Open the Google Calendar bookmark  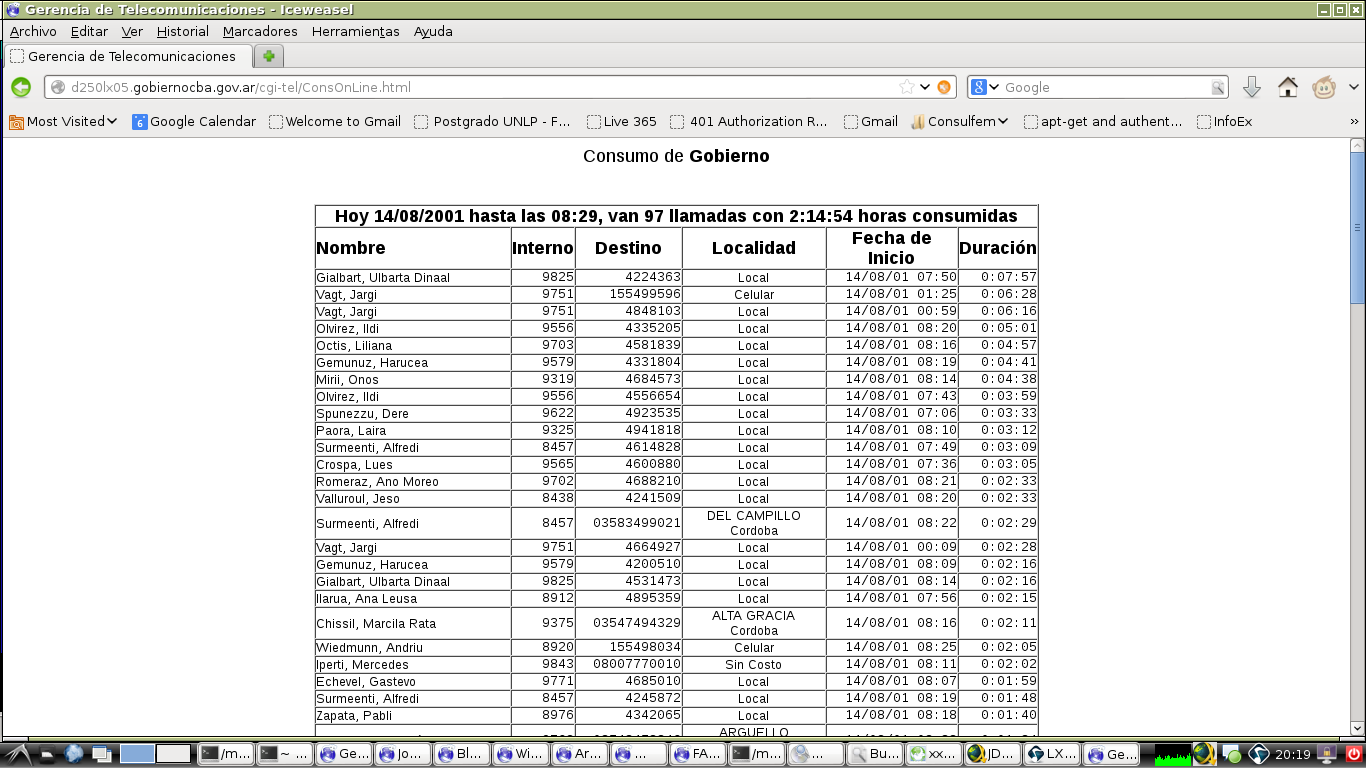pyautogui.click(x=194, y=121)
